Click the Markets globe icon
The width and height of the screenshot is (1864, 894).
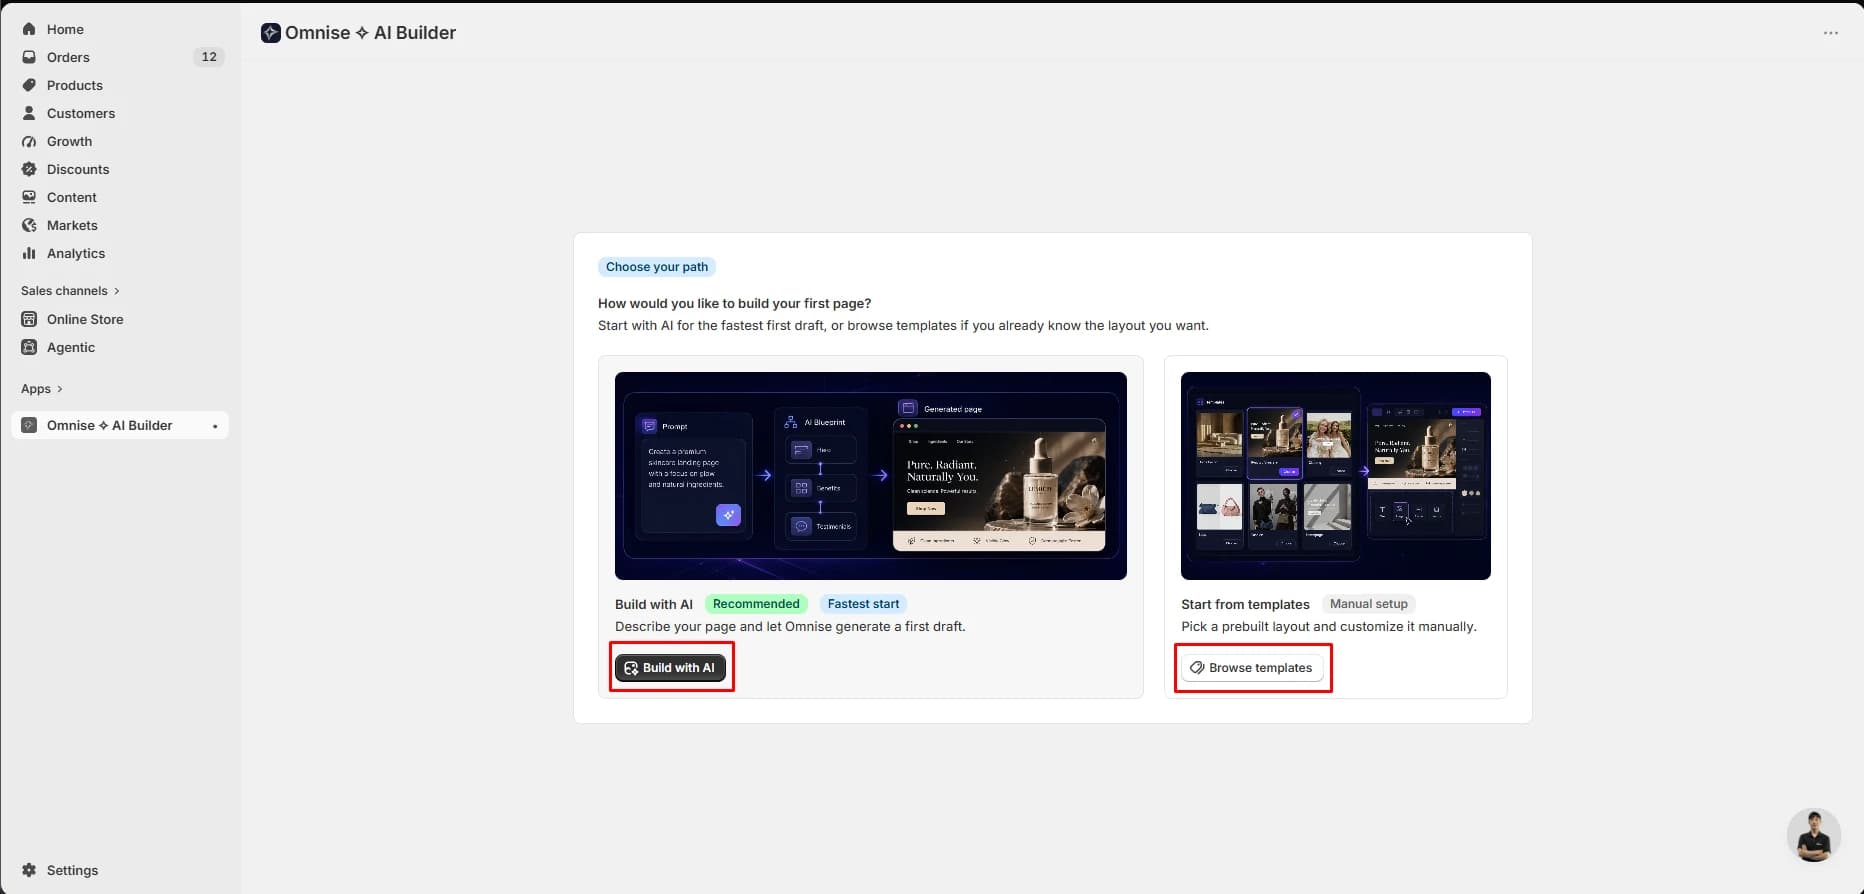coord(29,225)
